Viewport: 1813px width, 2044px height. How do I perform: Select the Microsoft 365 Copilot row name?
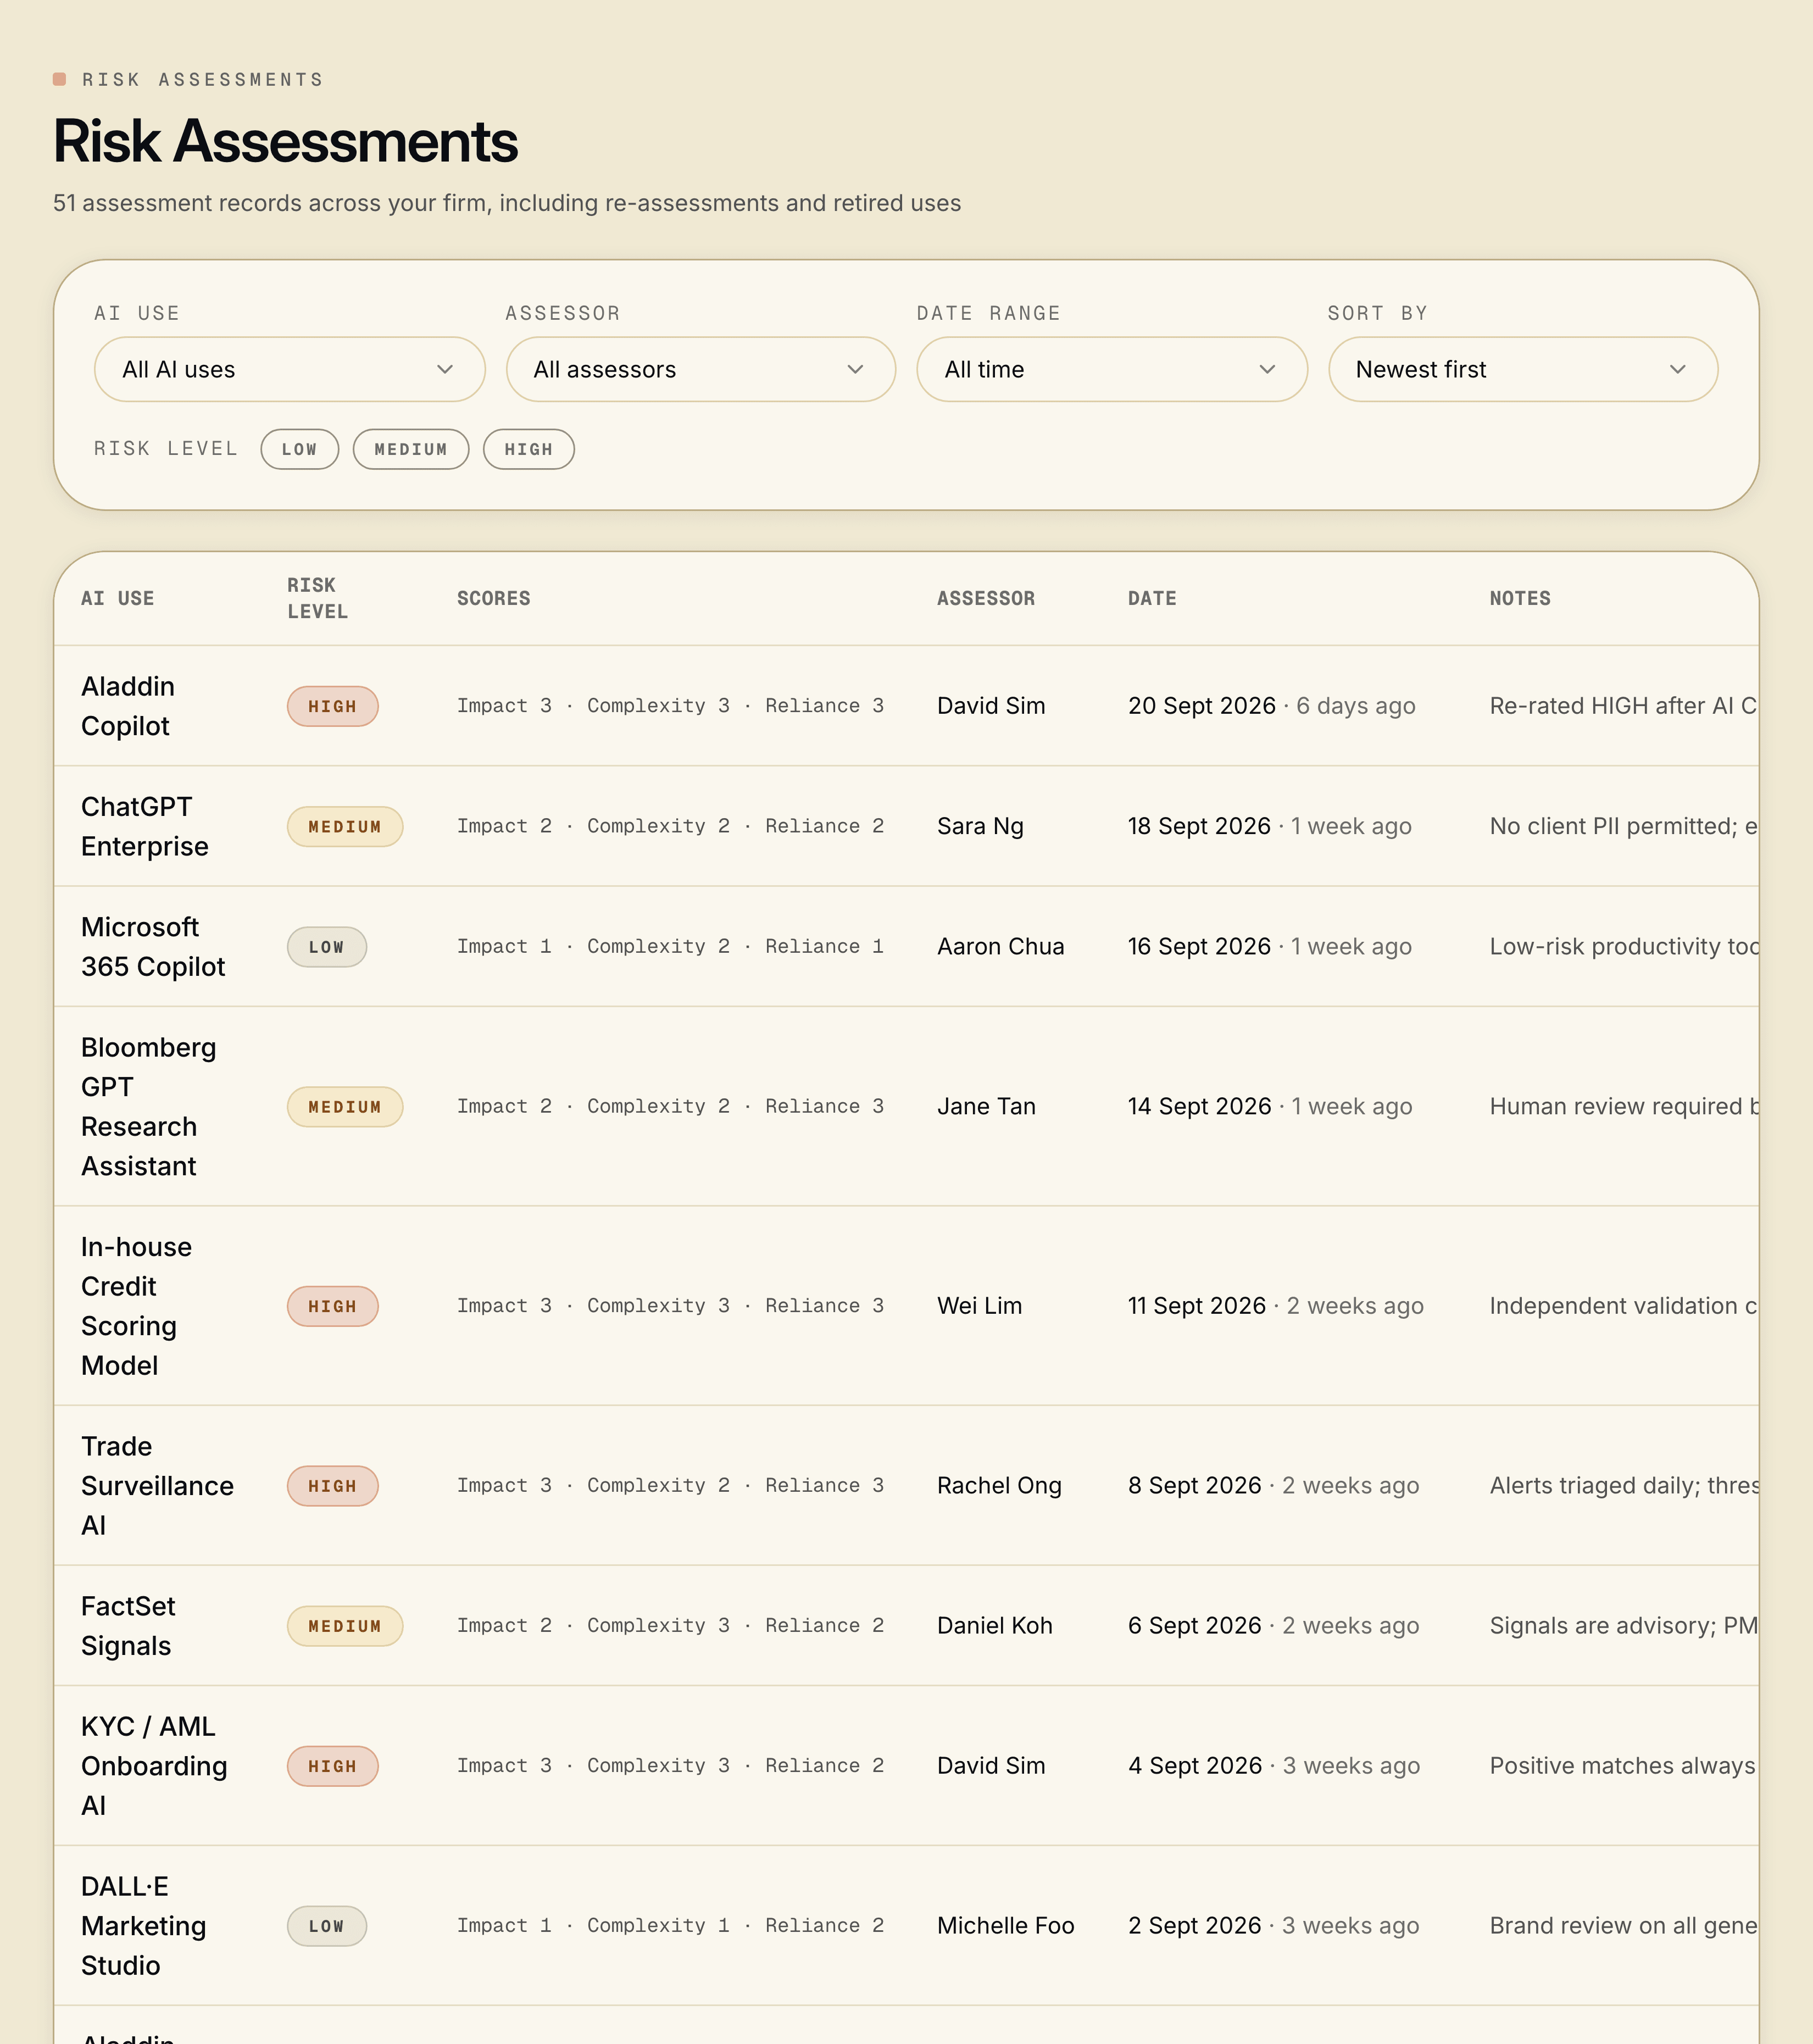(153, 946)
